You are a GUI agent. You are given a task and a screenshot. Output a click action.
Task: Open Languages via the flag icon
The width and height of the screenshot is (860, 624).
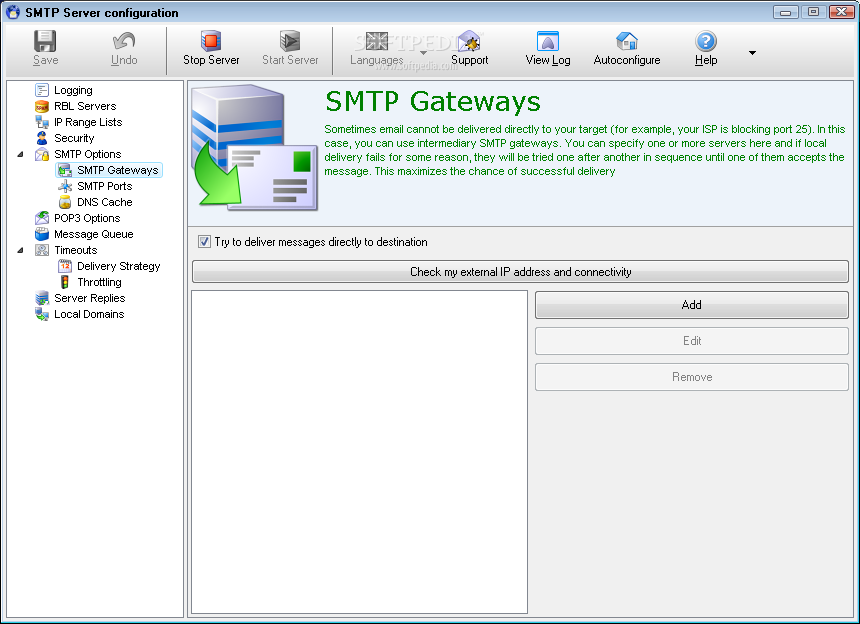pos(376,41)
